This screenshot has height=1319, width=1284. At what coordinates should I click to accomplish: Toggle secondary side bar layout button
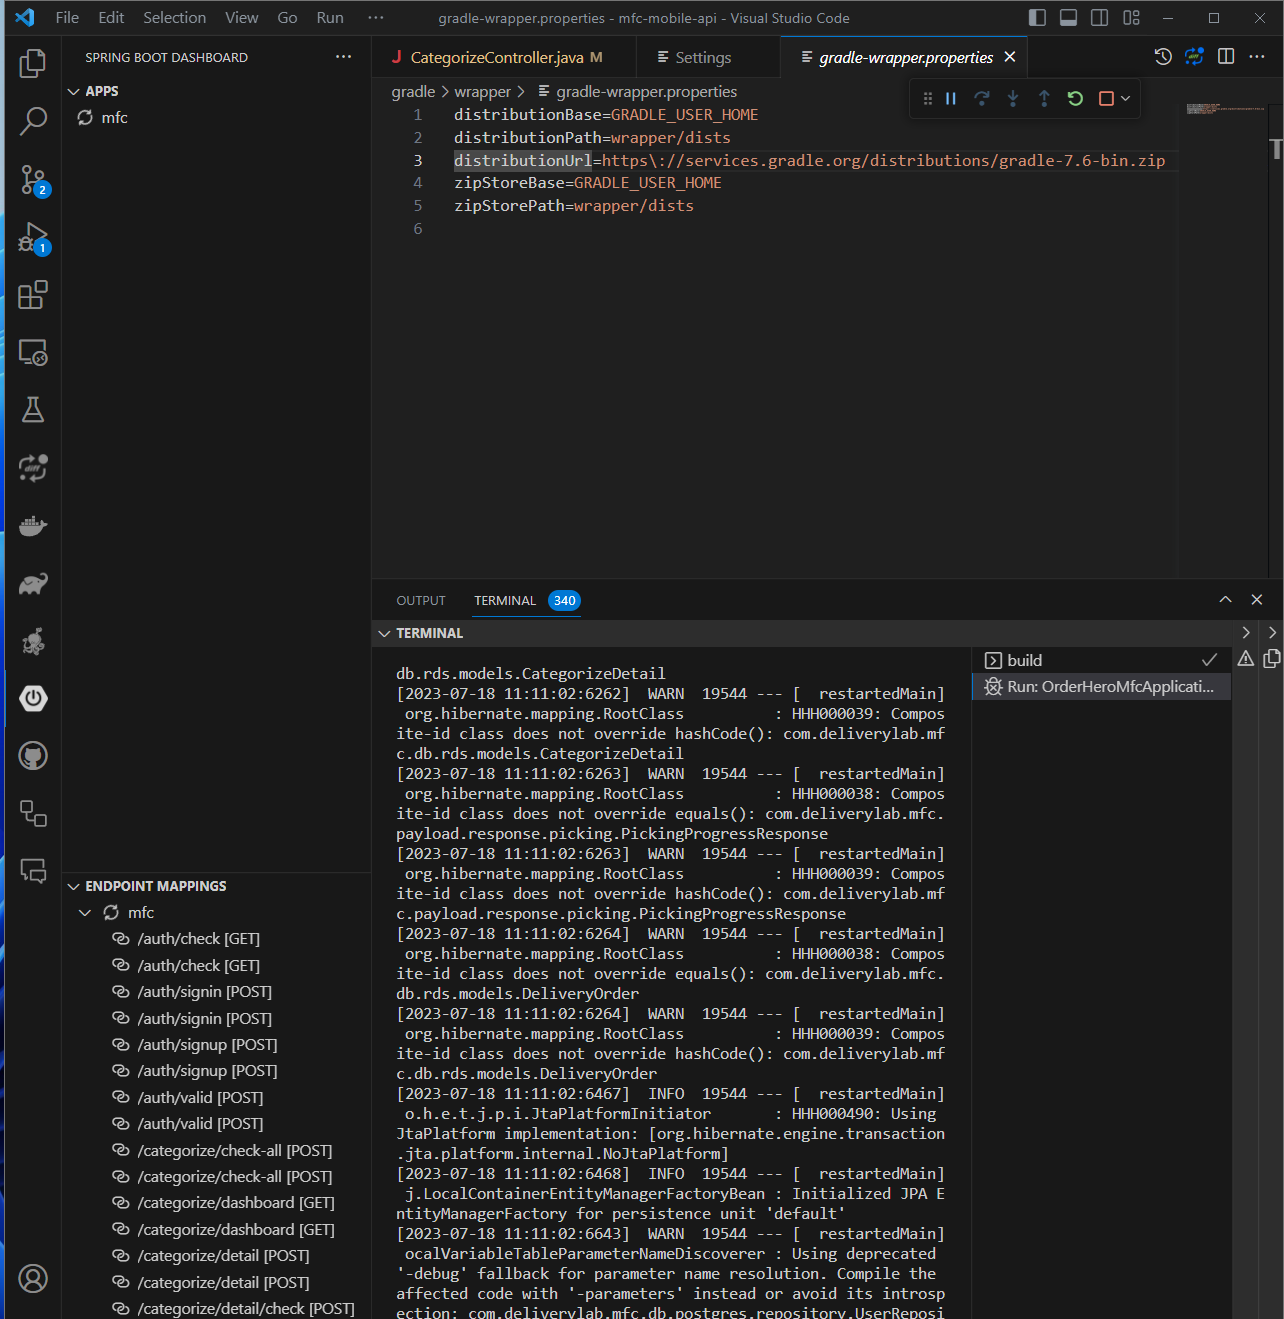pos(1099,18)
